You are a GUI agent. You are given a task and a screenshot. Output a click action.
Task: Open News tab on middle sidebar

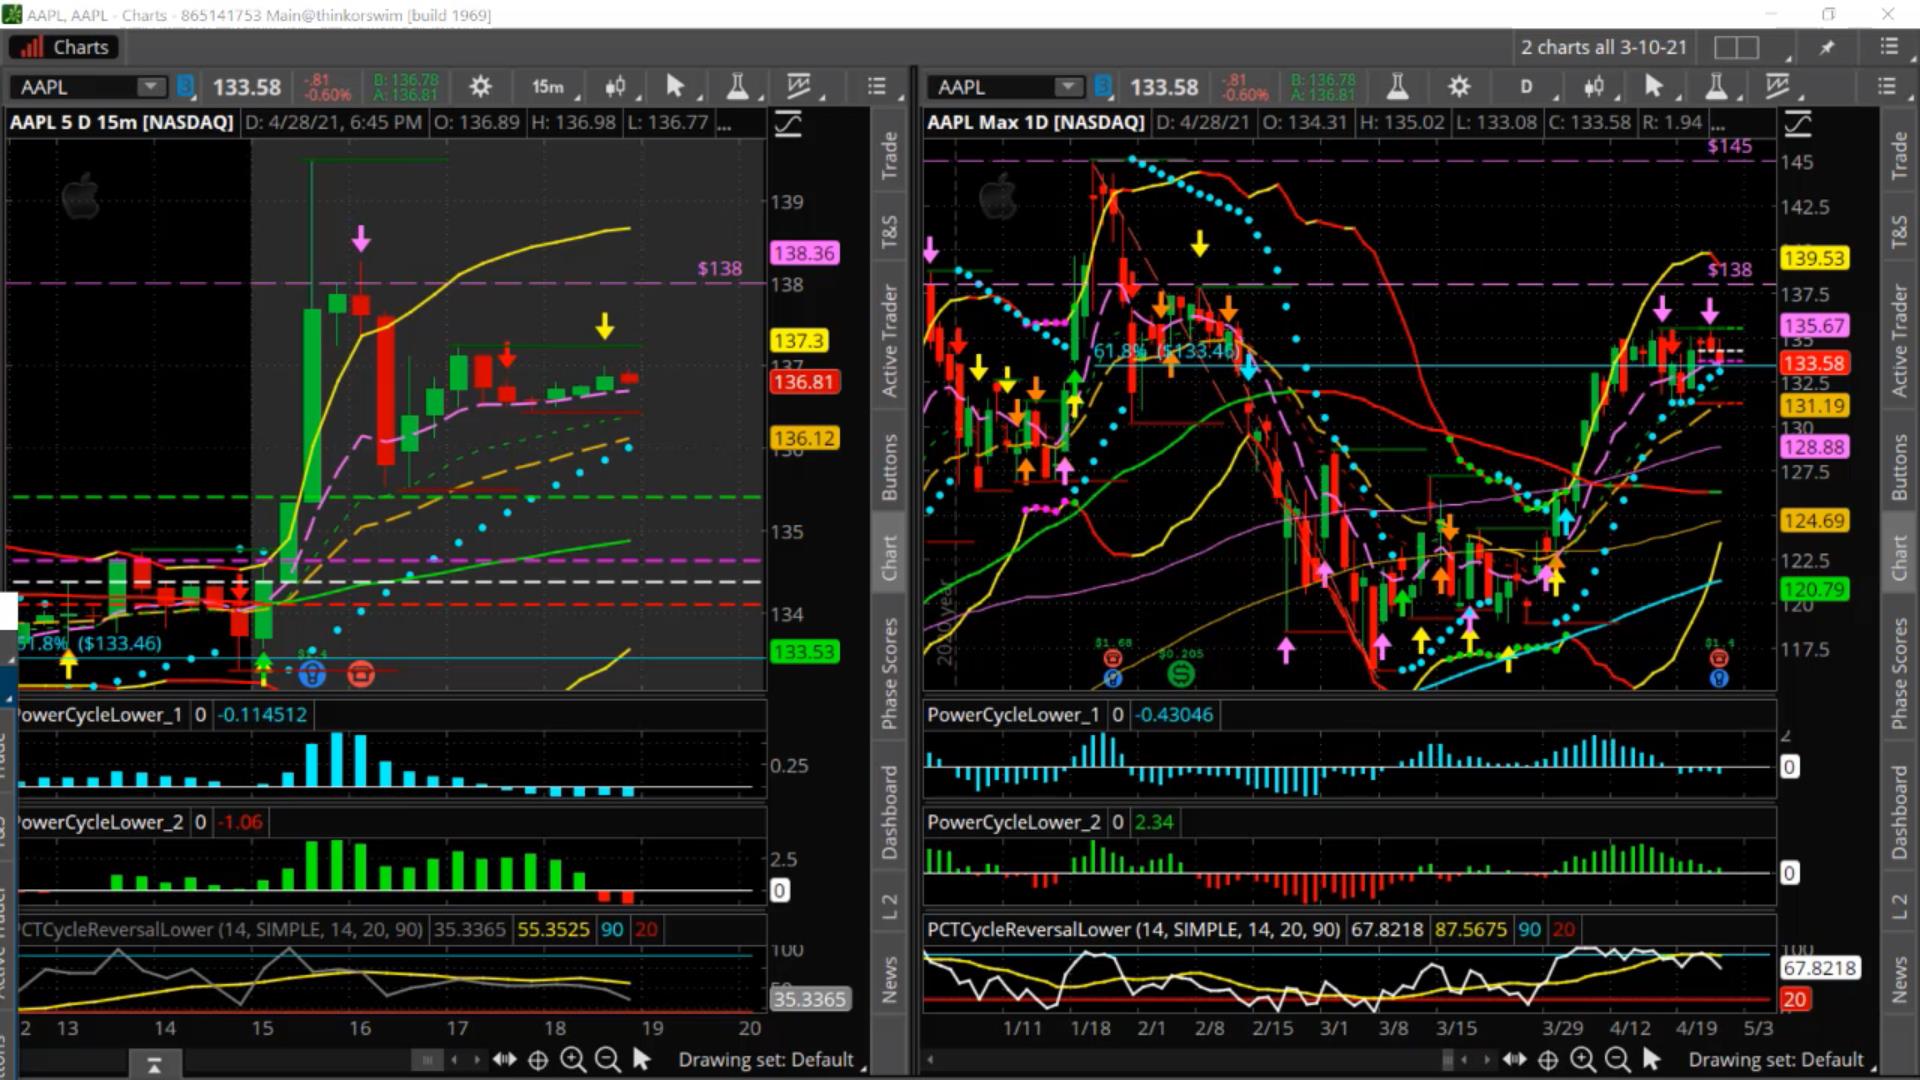point(889,978)
